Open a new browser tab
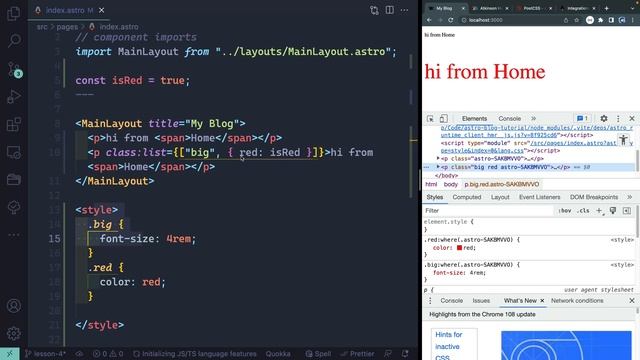 pyautogui.click(x=607, y=8)
